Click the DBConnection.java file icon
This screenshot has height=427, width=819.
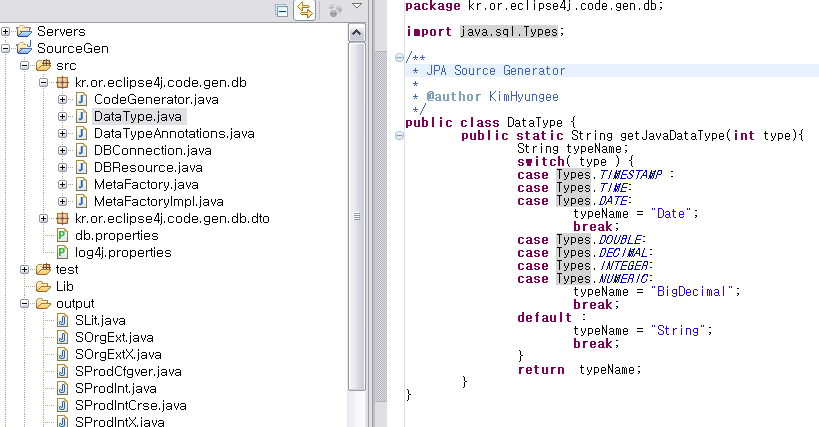pyautogui.click(x=81, y=150)
